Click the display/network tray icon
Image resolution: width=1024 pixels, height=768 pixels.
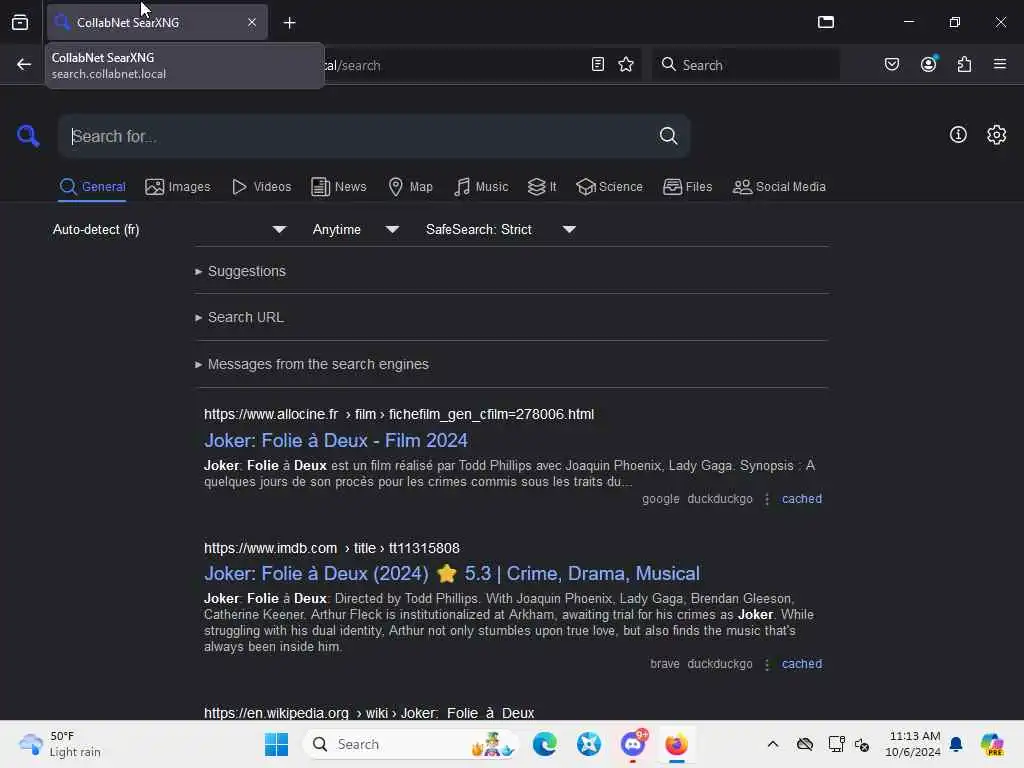[836, 744]
